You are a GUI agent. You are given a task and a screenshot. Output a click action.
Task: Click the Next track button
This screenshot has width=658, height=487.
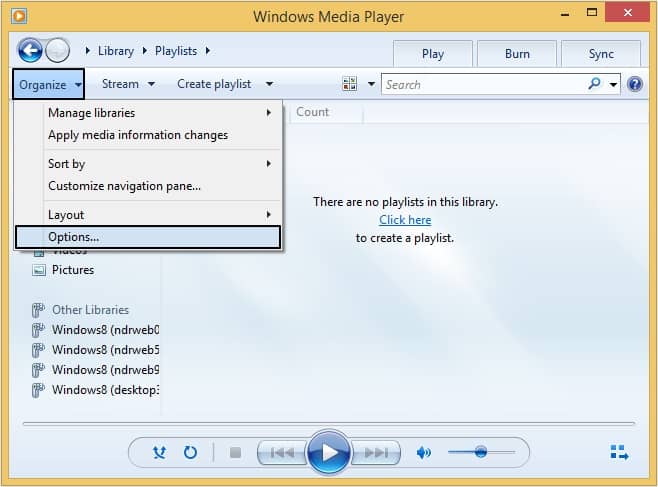point(376,453)
